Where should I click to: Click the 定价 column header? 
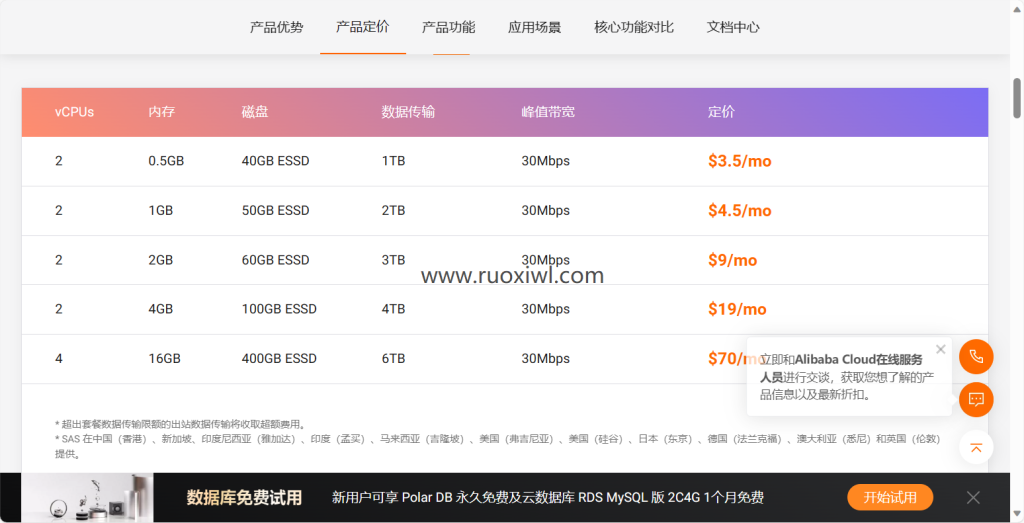(721, 112)
